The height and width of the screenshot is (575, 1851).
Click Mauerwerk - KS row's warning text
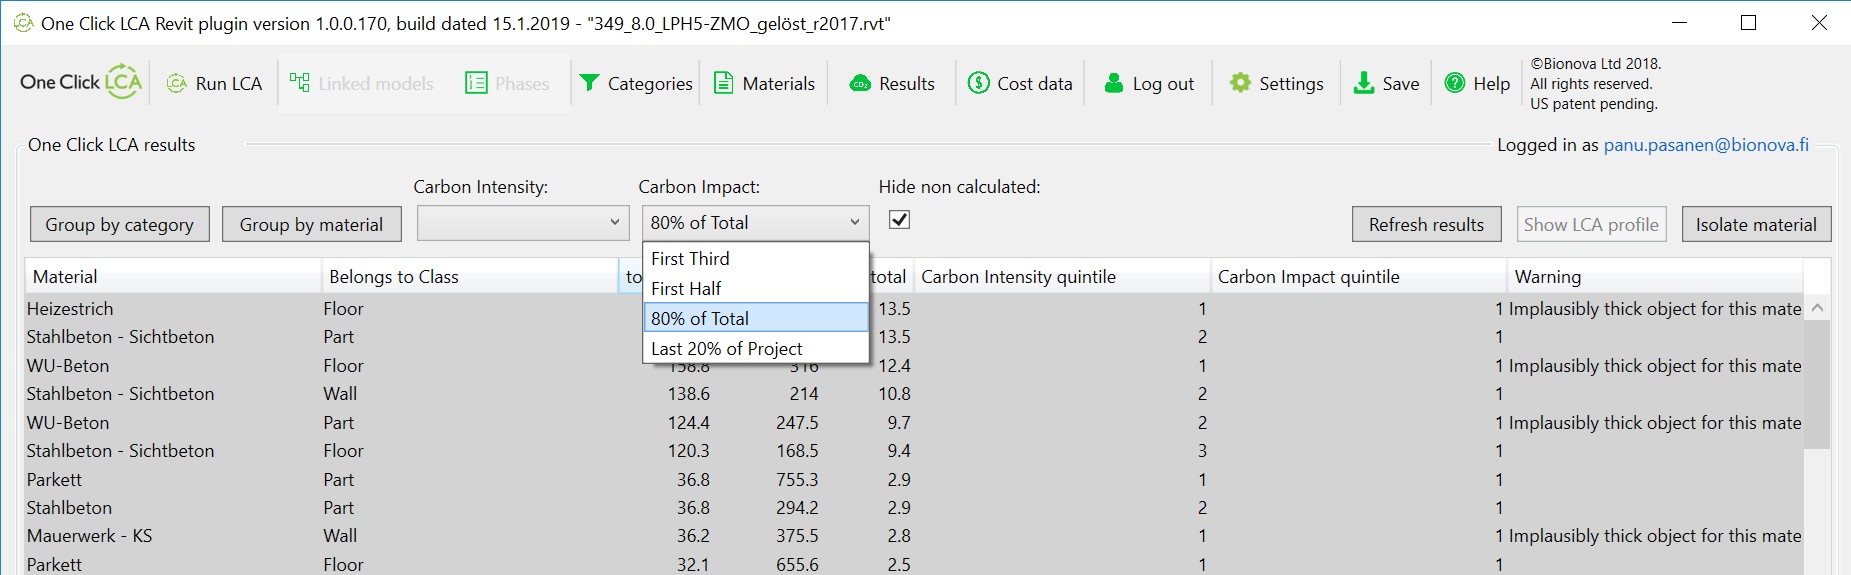[1655, 535]
